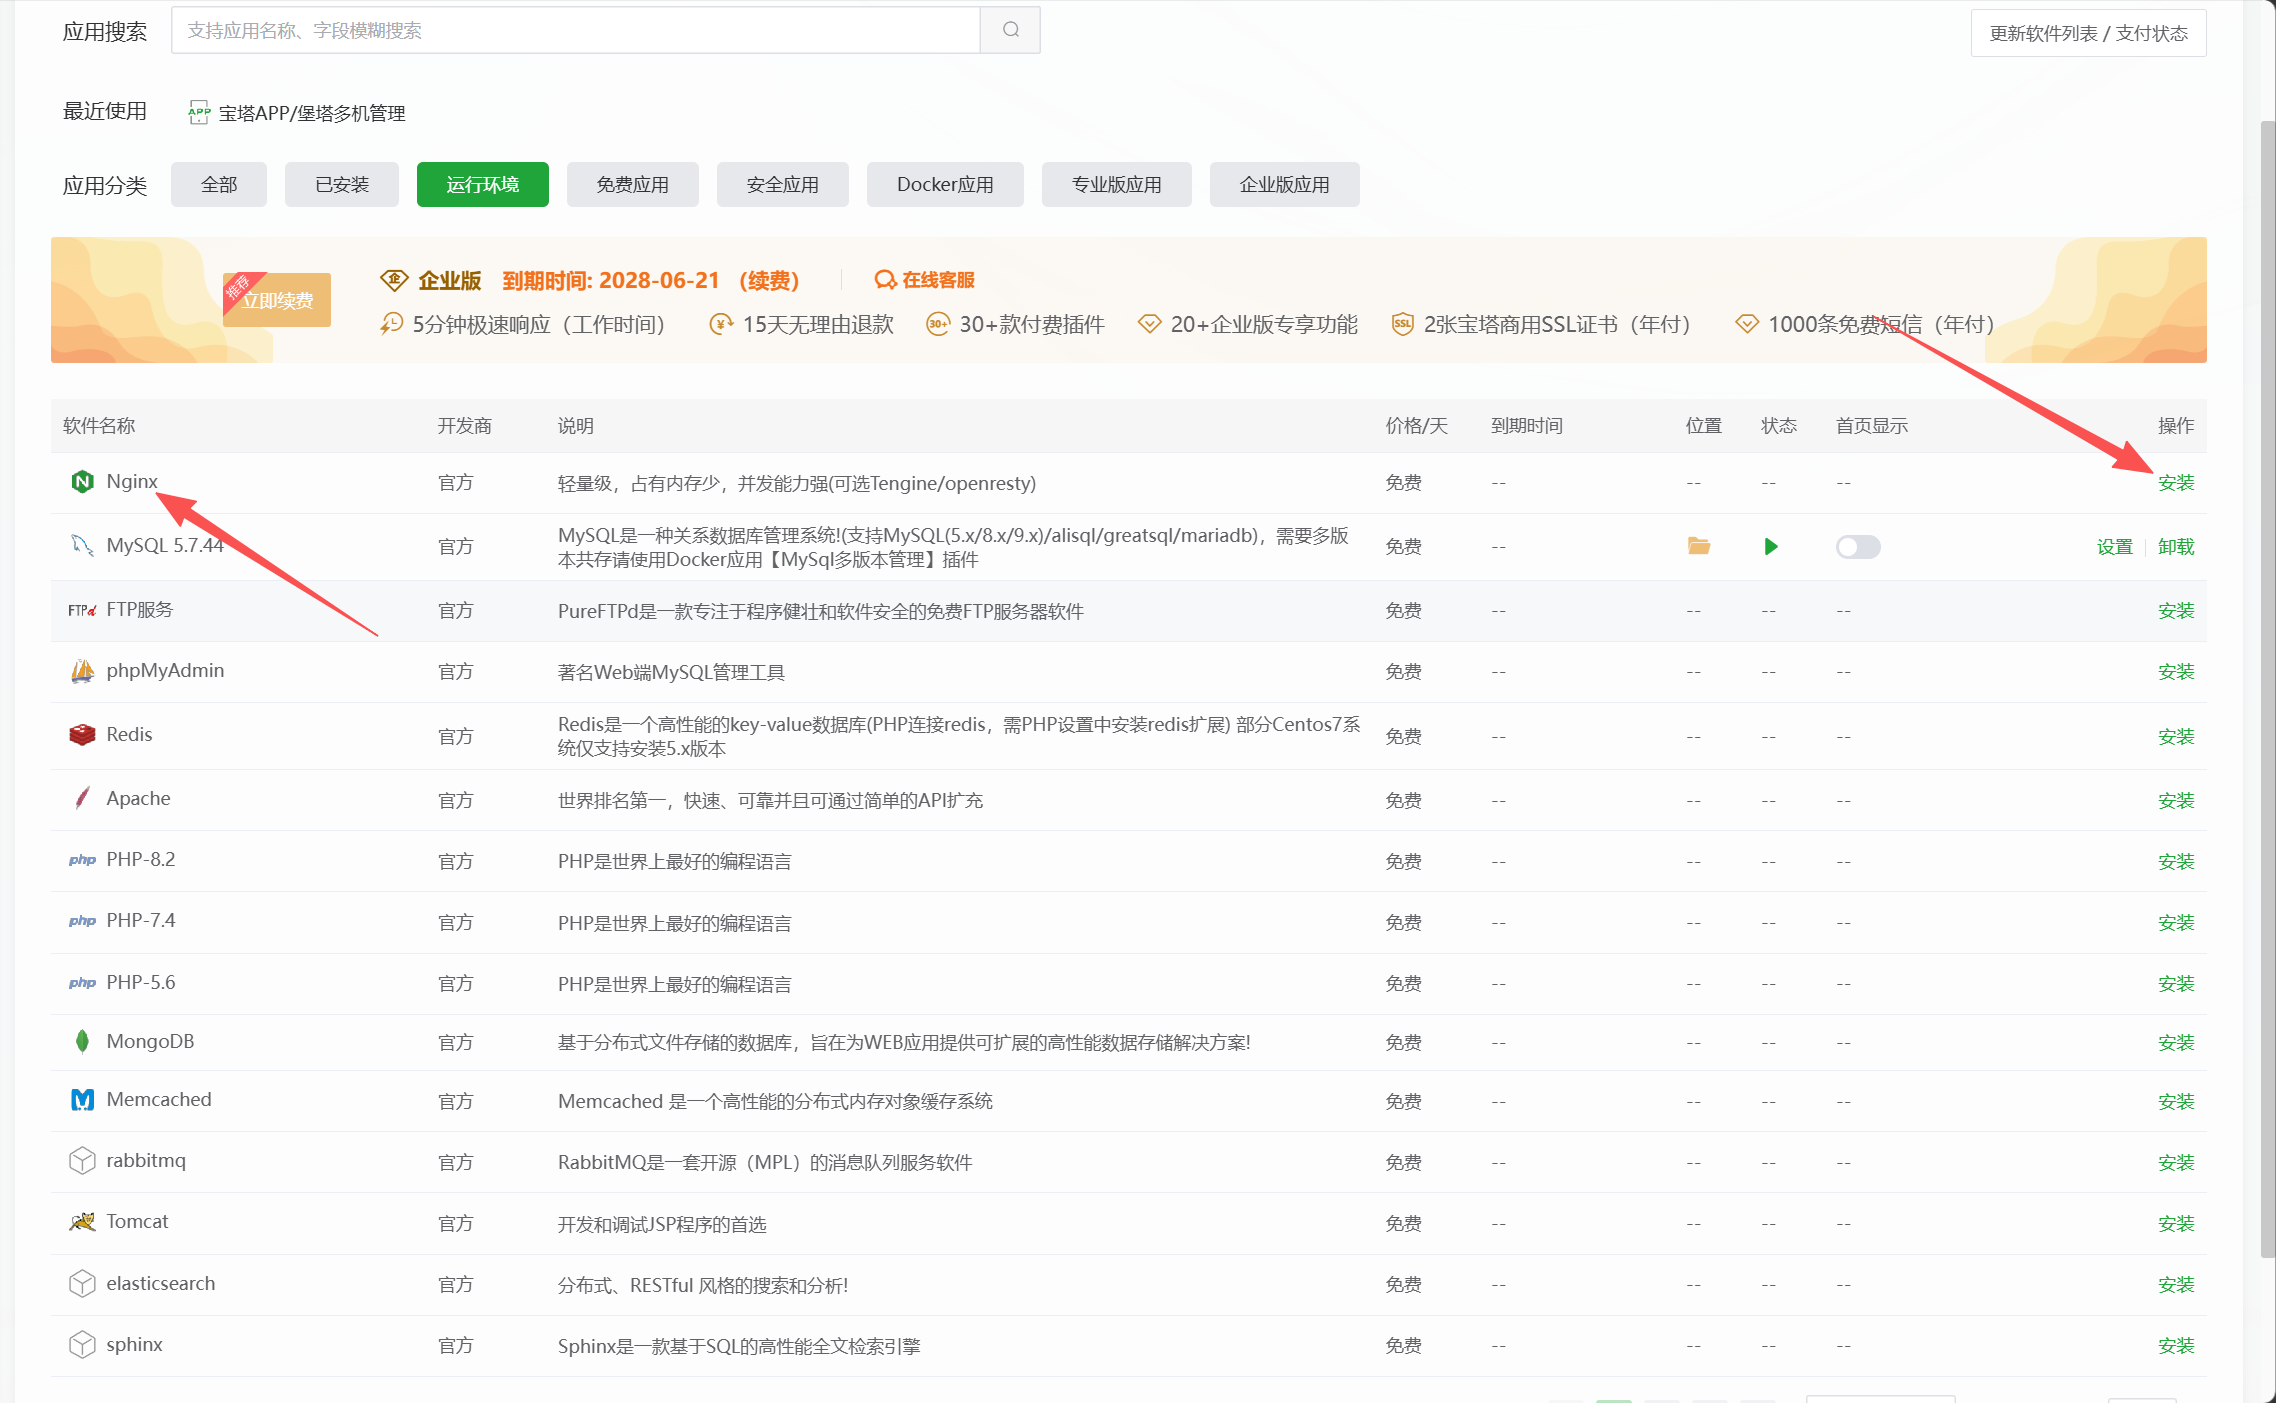
Task: Click 安装 for PHP-7.4
Action: click(2176, 923)
